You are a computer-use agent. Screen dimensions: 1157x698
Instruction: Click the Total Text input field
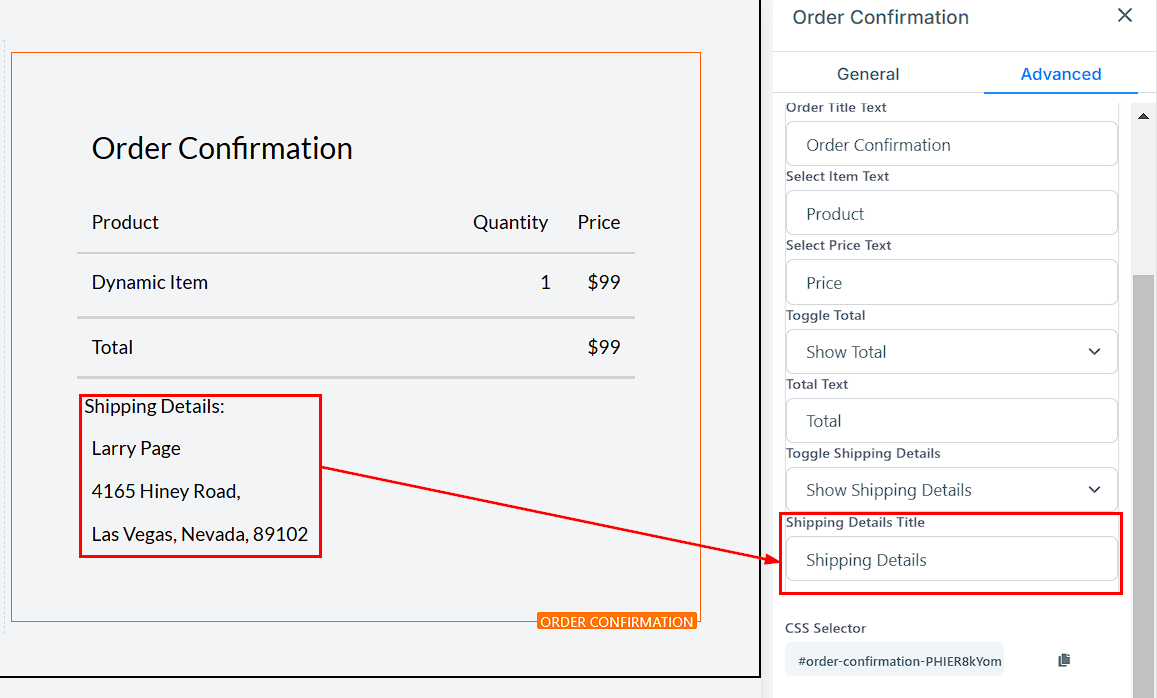click(951, 421)
